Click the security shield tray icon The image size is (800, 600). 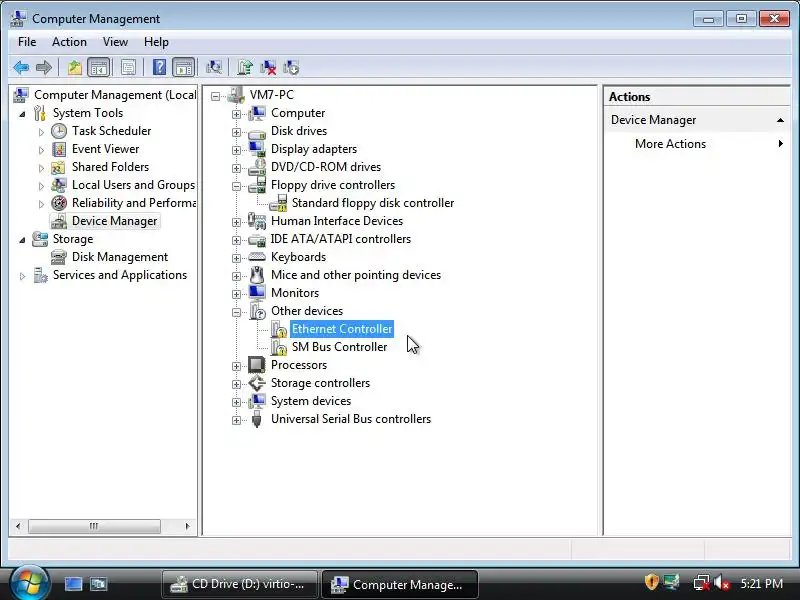point(651,582)
